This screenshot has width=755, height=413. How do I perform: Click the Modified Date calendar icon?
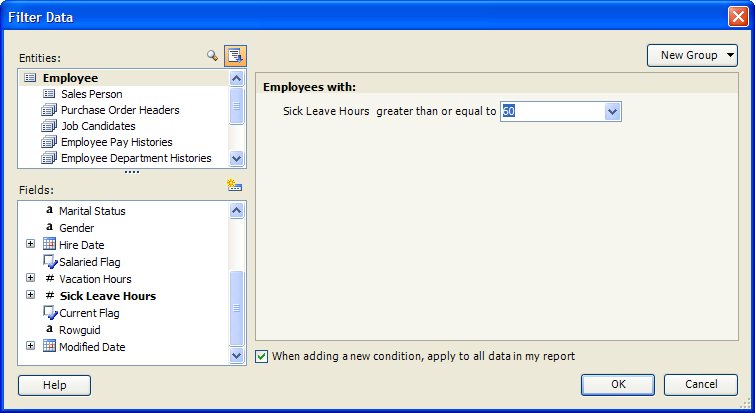click(49, 346)
